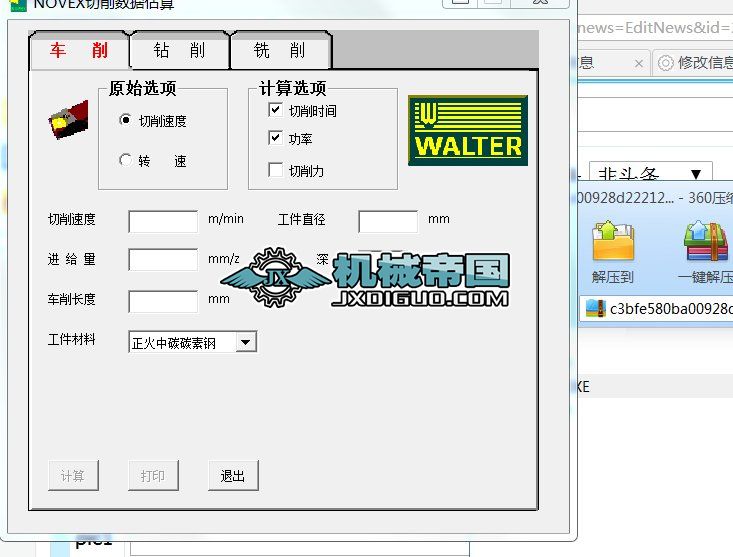This screenshot has height=557, width=733.
Task: Switch to the 修改信息 browser tab
Action: [x=693, y=63]
